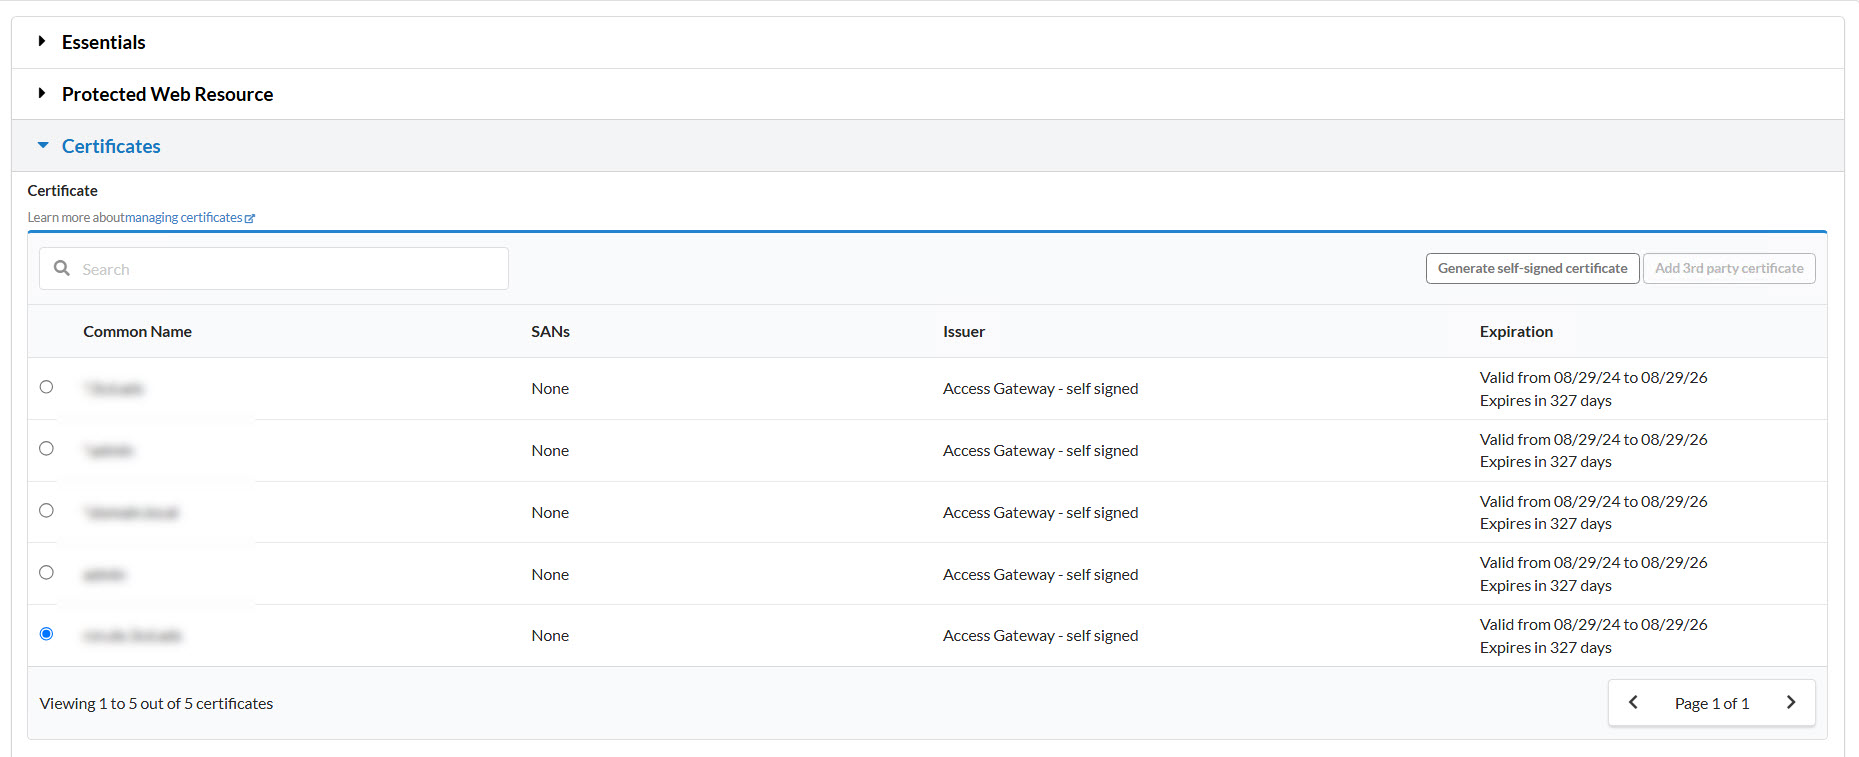
Task: Click the Common Name column header
Action: point(137,331)
